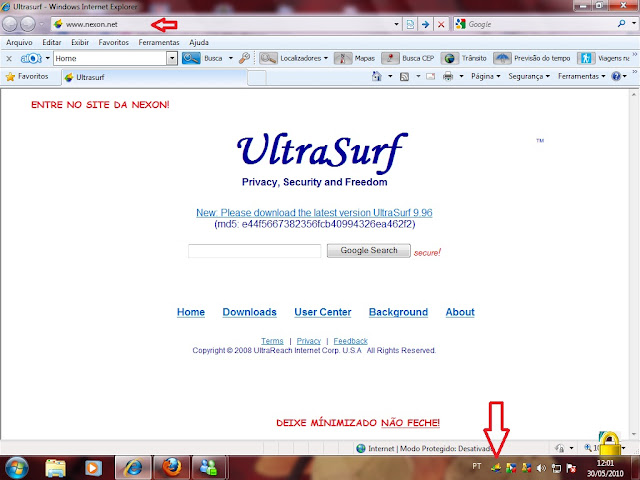Expand the Página menu dropdown
This screenshot has width=640, height=480.
point(486,76)
